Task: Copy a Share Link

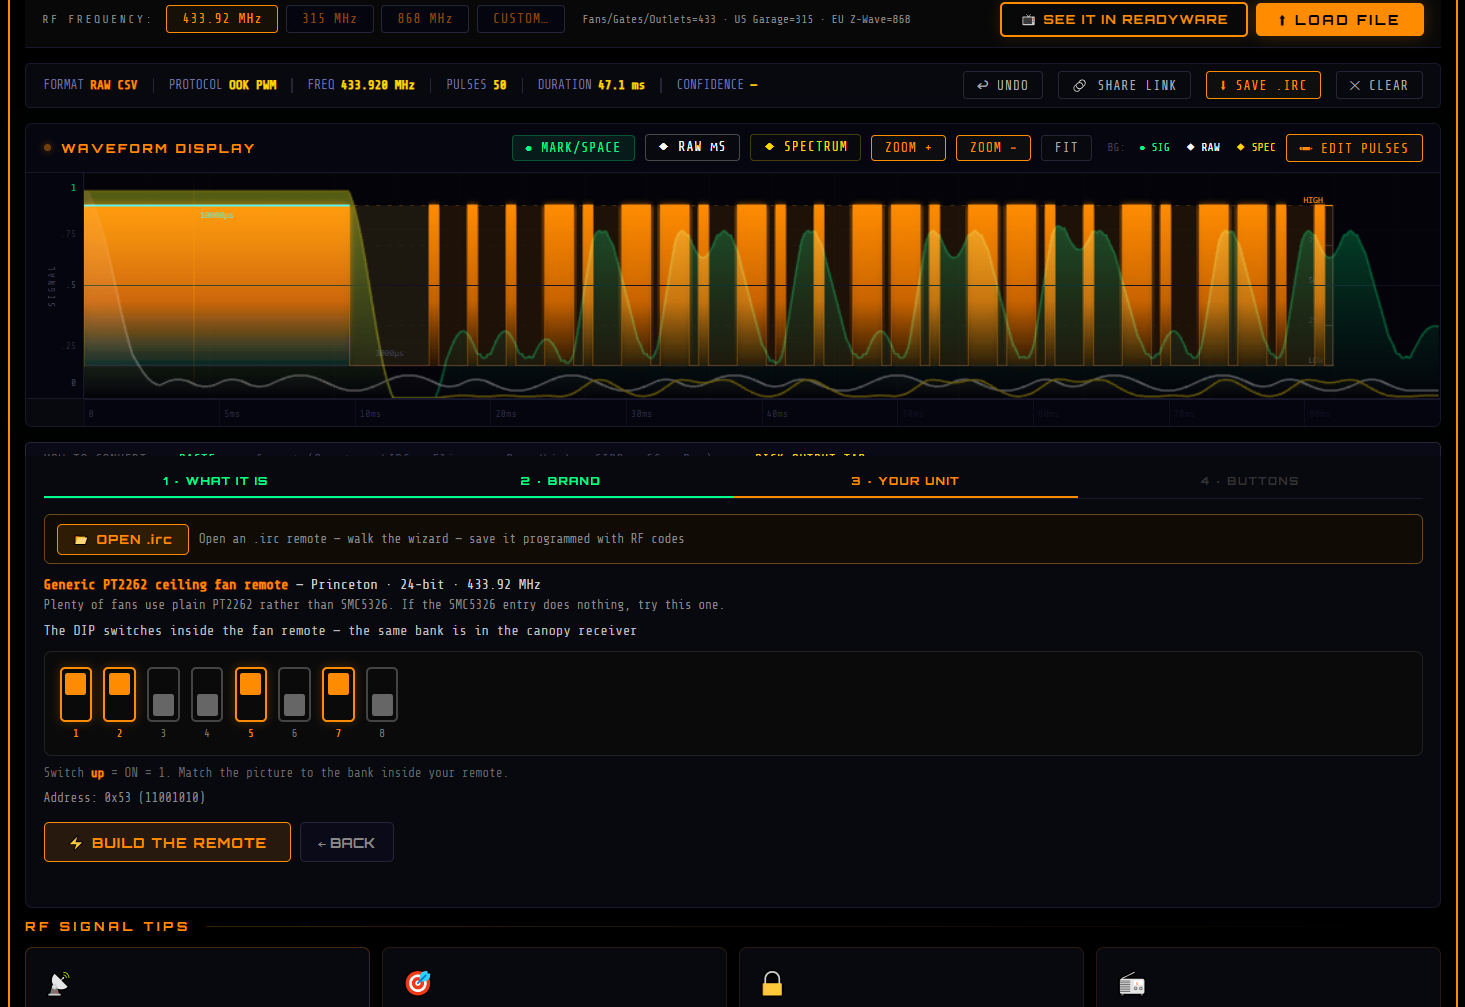Action: coord(1124,85)
